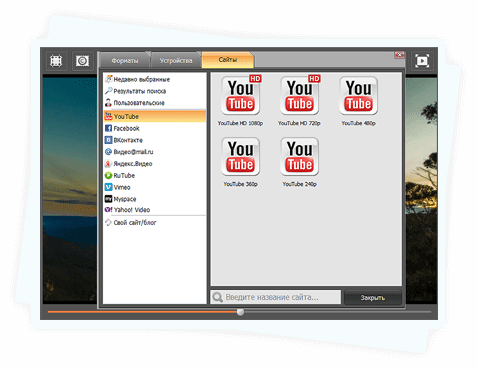Select the Myspace category
Viewport: 477px width, 369px height.
pyautogui.click(x=155, y=199)
